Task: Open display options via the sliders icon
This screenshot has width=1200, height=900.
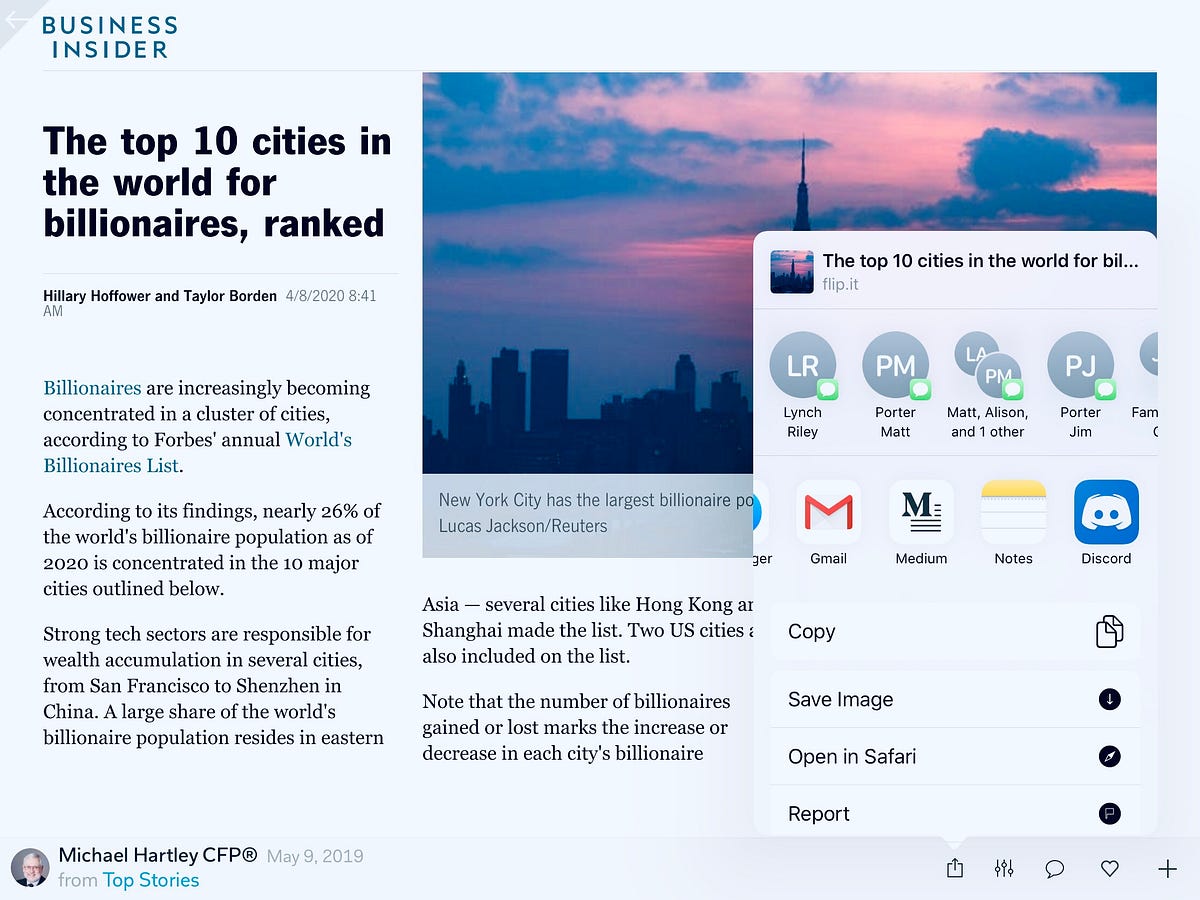Action: 1004,868
